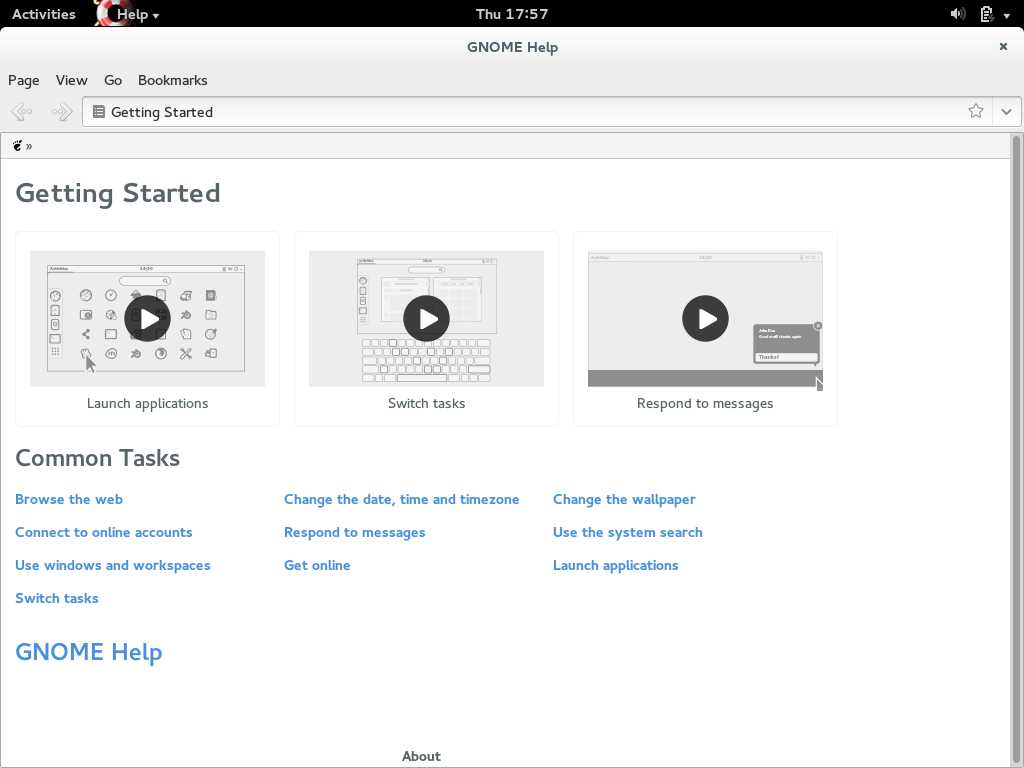Click the battery status icon

pyautogui.click(x=986, y=14)
